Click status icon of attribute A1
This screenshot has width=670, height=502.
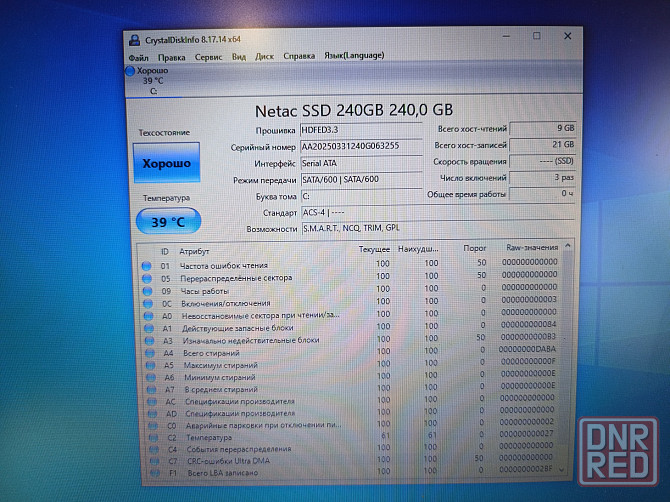click(x=149, y=329)
